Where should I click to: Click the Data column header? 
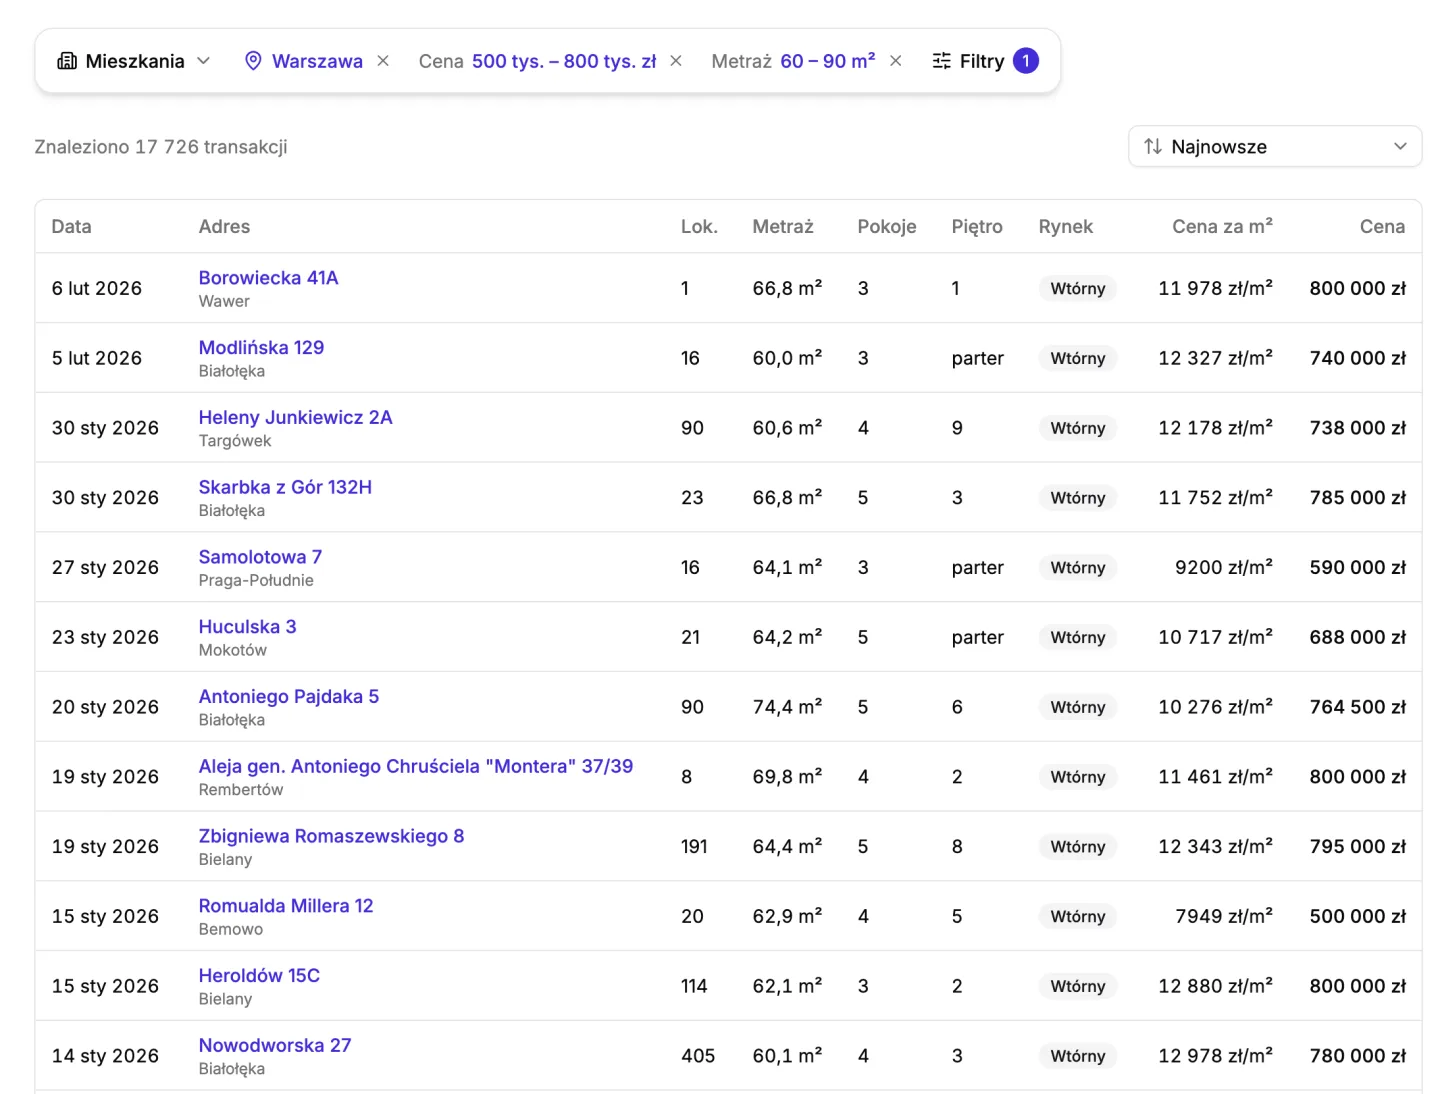point(72,227)
